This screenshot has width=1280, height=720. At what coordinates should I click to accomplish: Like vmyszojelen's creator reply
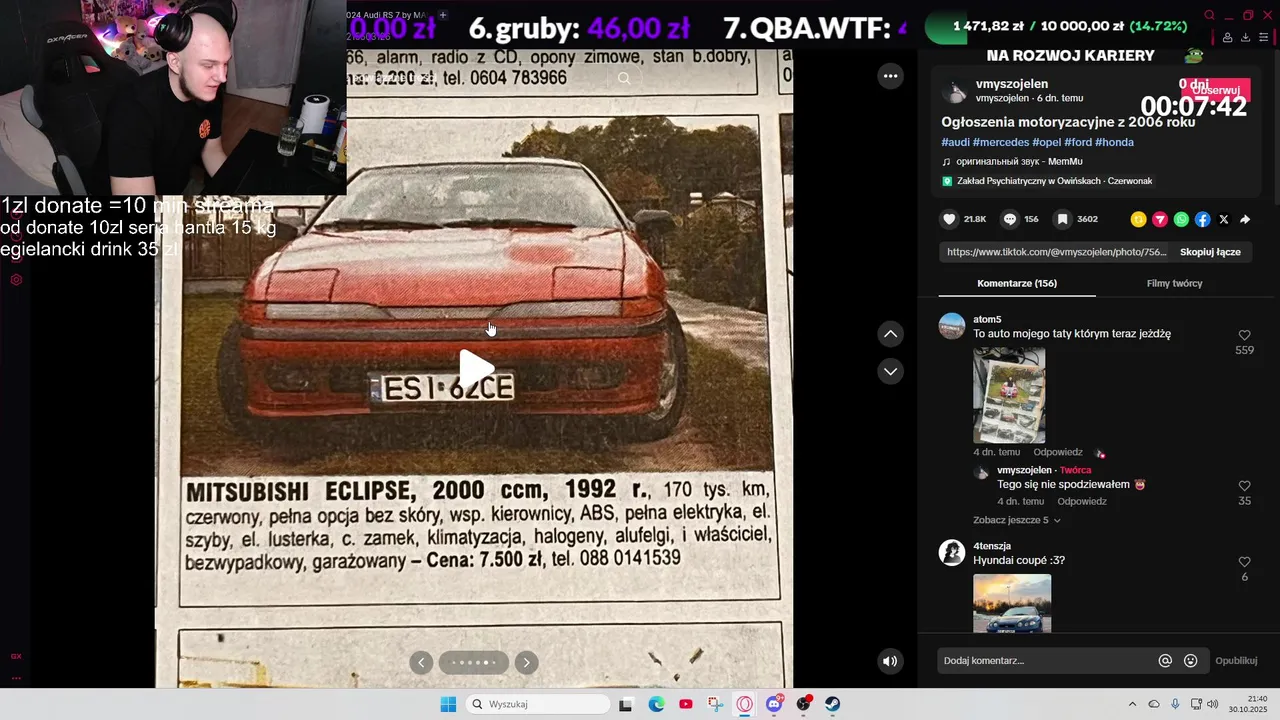pyautogui.click(x=1244, y=486)
